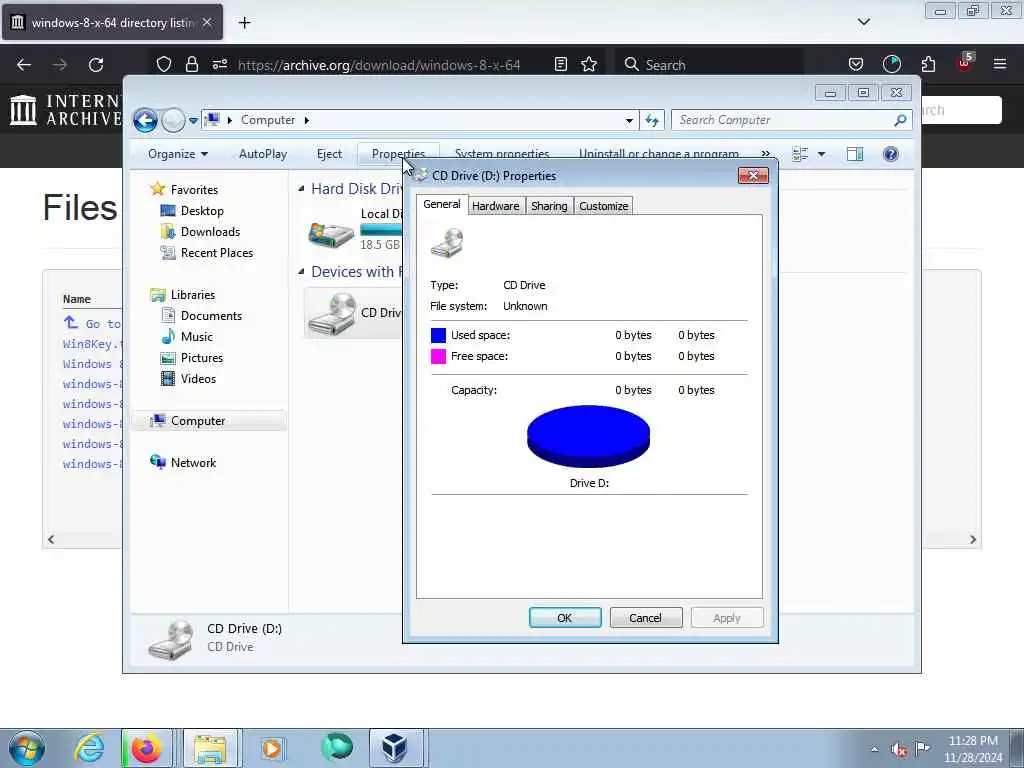Viewport: 1024px width, 768px height.
Task: Click Uninstall or change a program
Action: coord(658,153)
